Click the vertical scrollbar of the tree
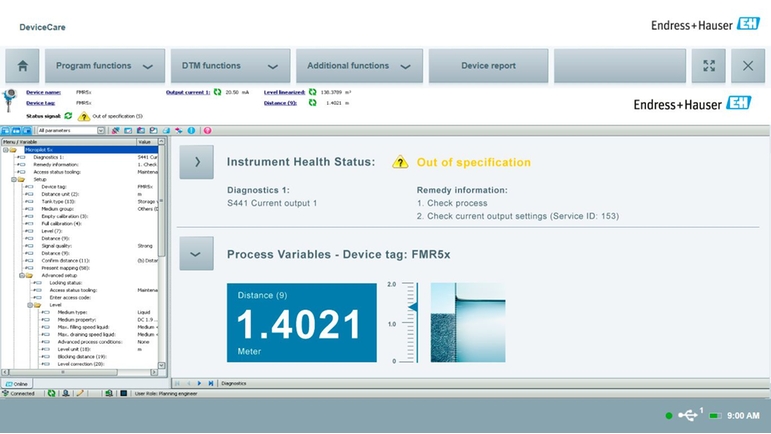 (161, 253)
